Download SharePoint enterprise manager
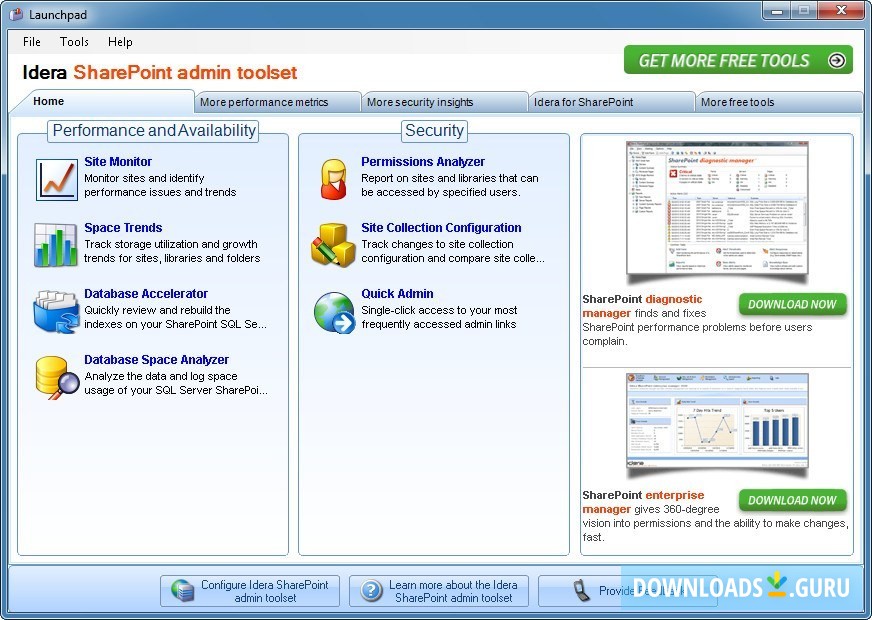This screenshot has height=620, width=872. 793,500
